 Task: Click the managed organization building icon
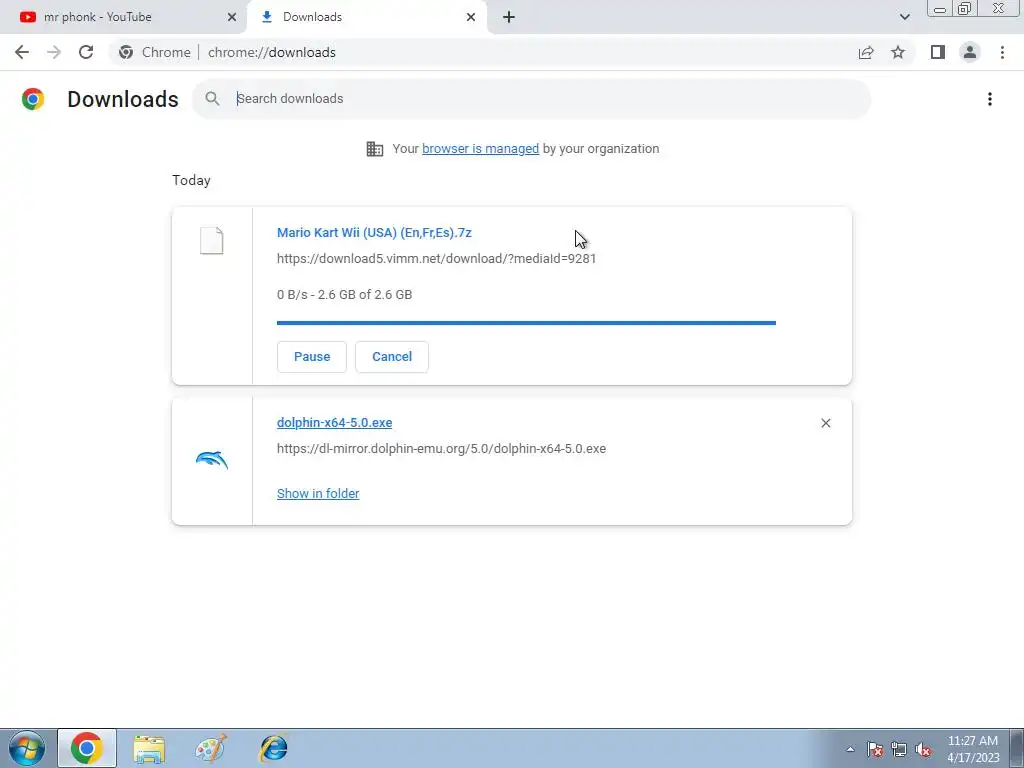point(375,149)
